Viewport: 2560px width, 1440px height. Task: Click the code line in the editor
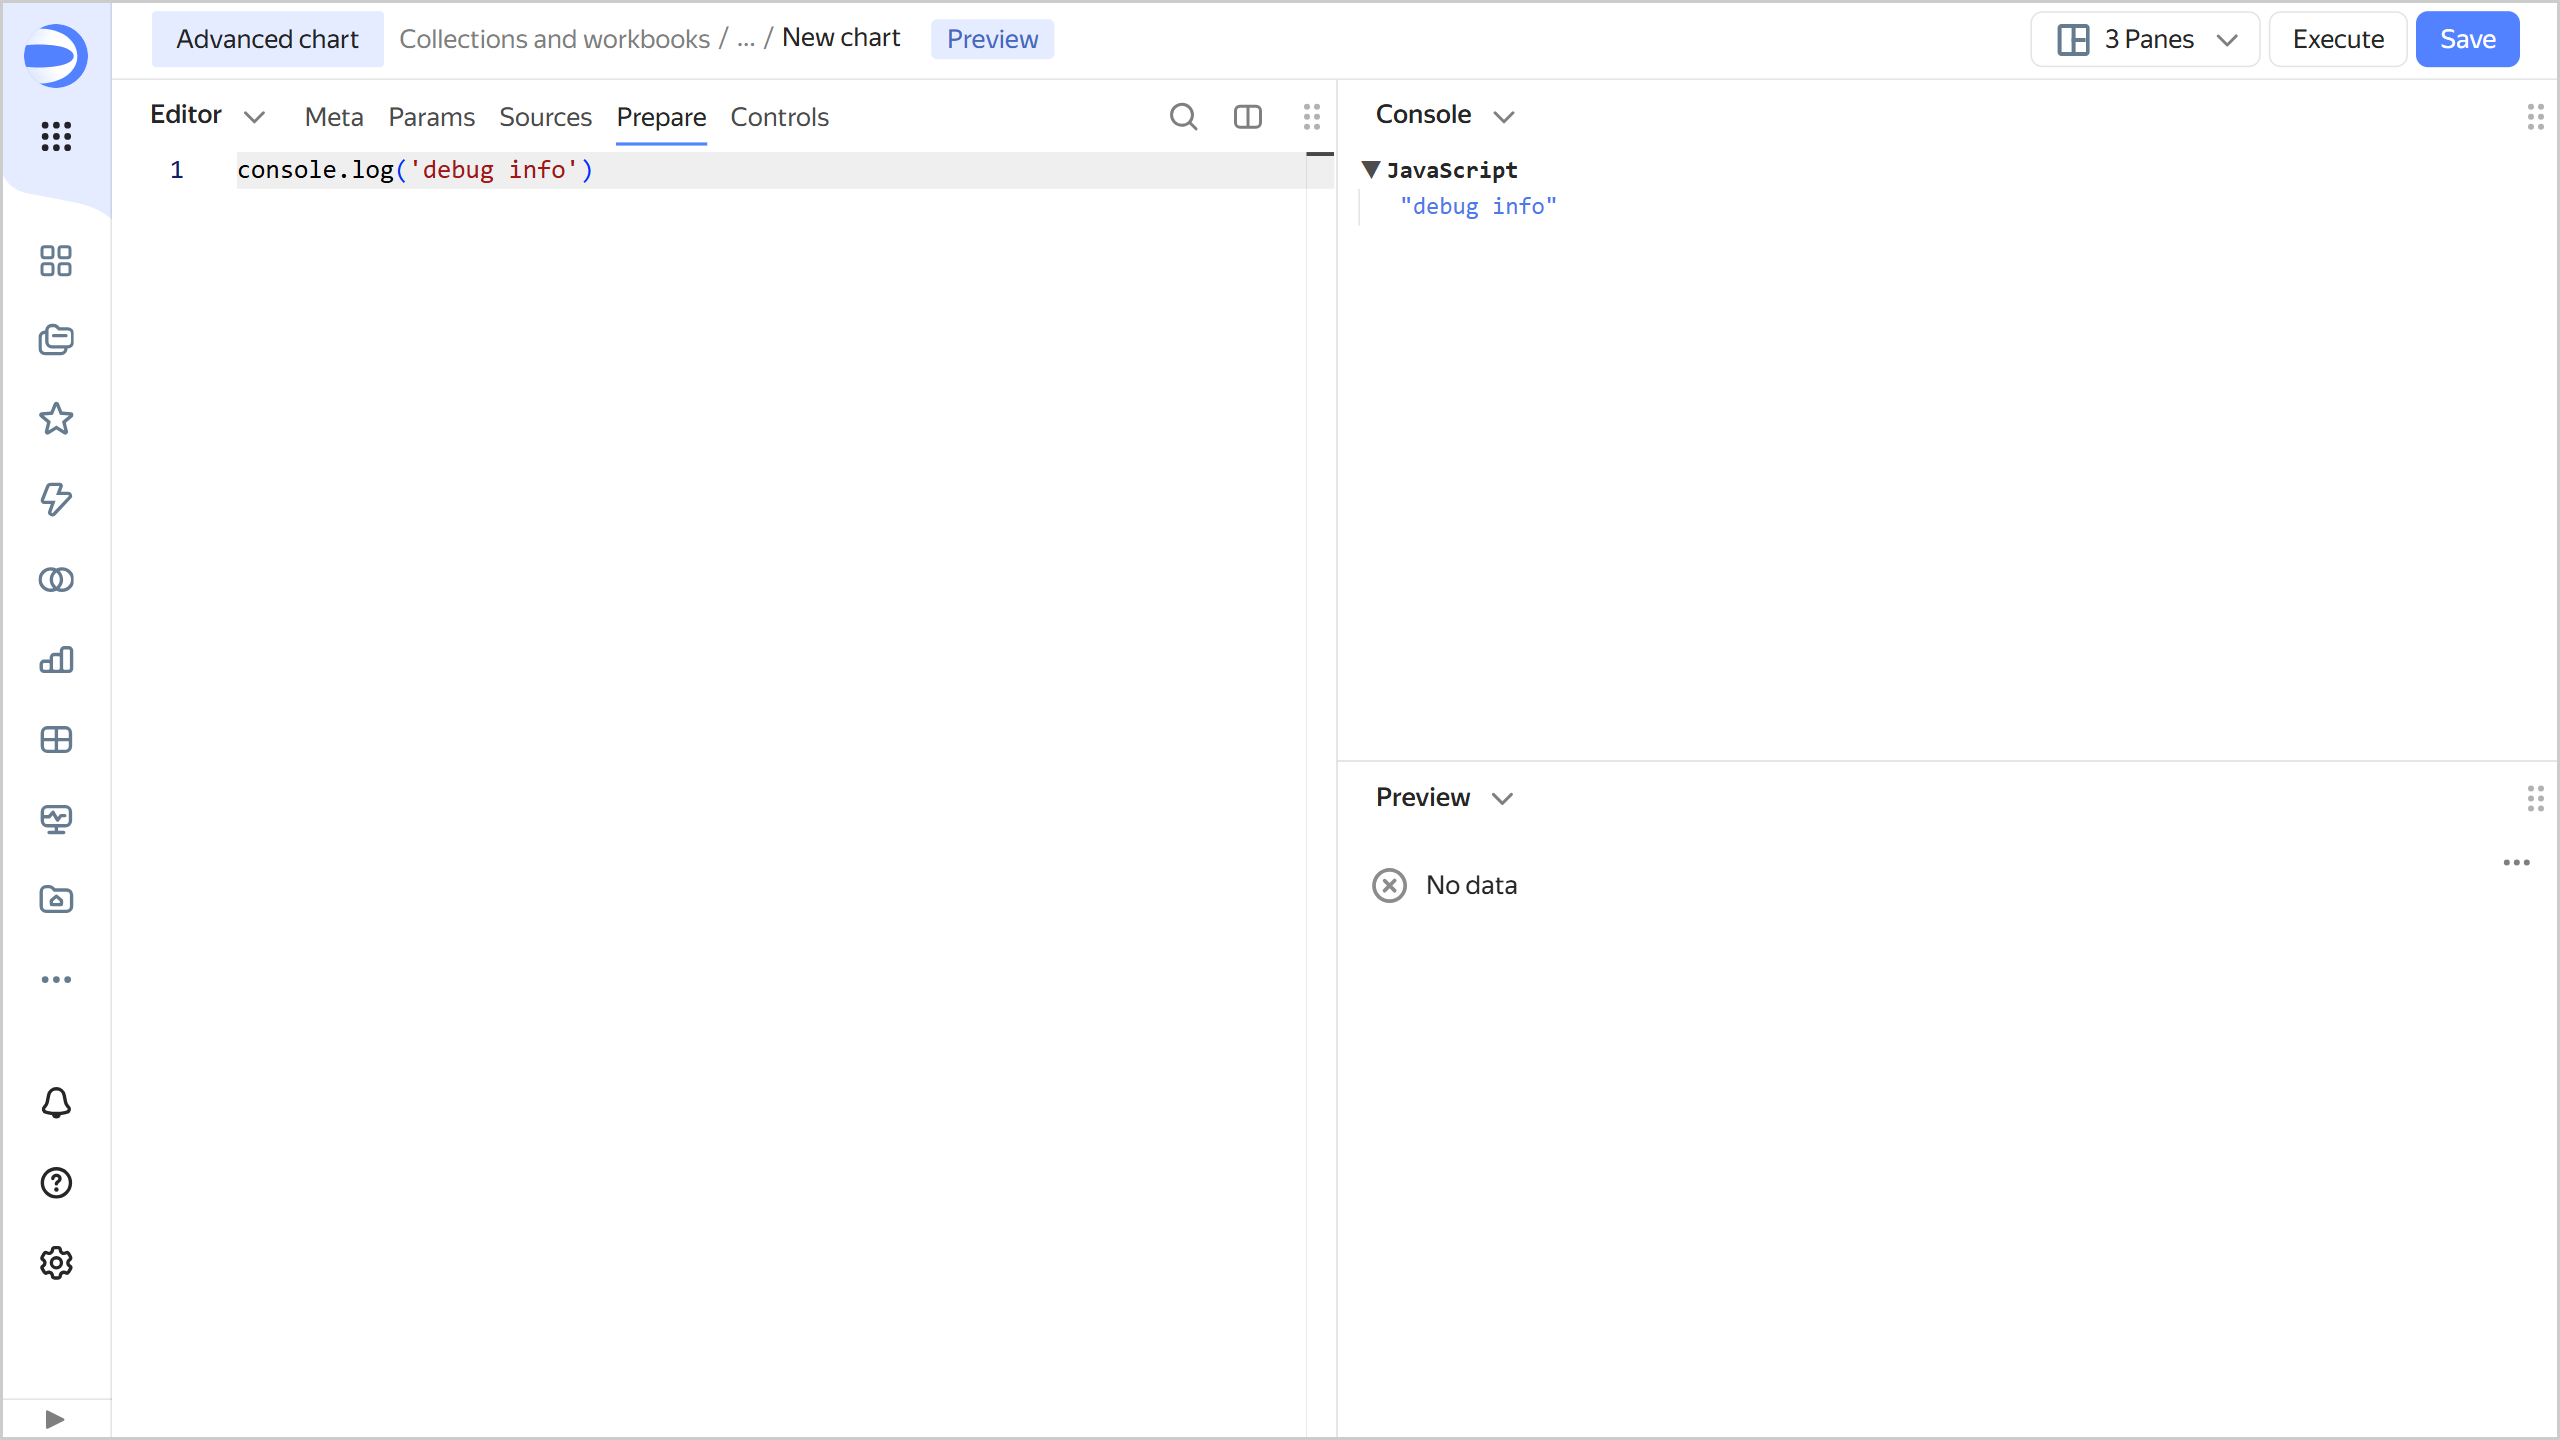(x=415, y=170)
